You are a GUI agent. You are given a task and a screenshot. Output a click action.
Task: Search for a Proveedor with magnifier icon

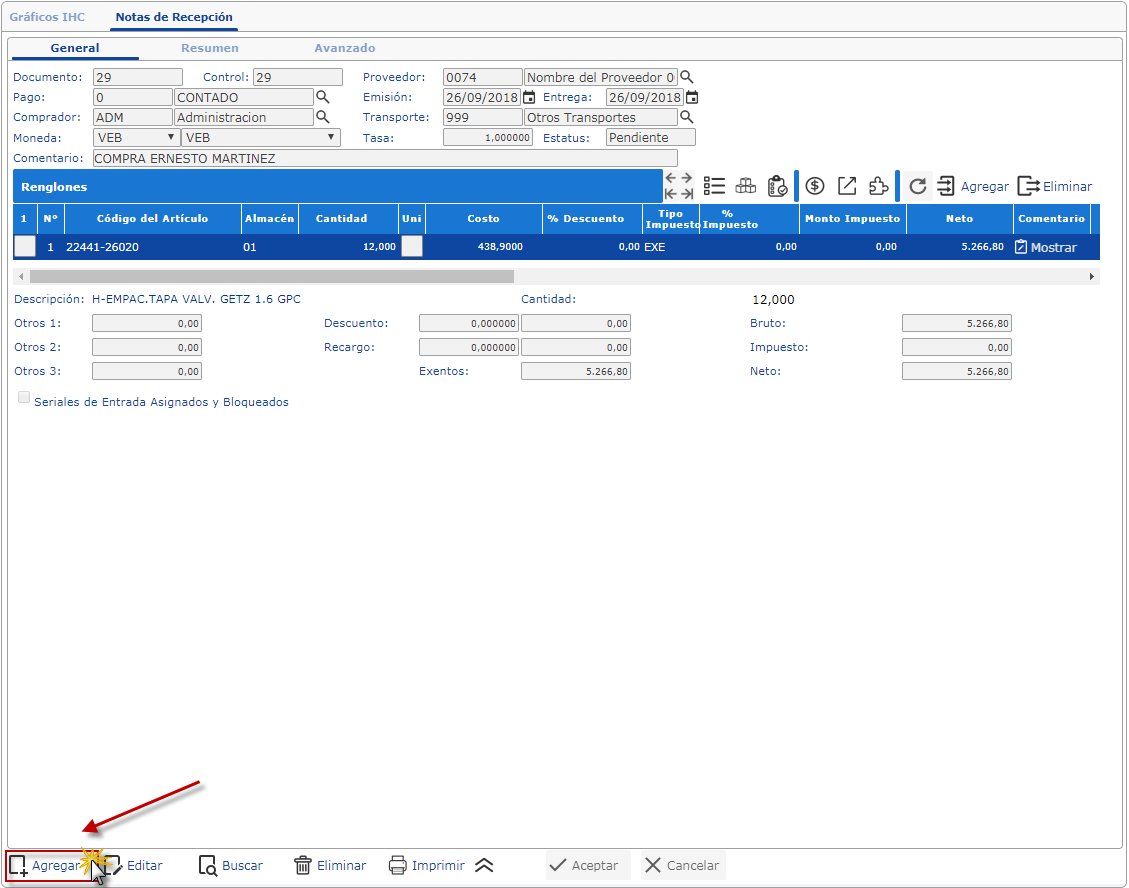686,77
